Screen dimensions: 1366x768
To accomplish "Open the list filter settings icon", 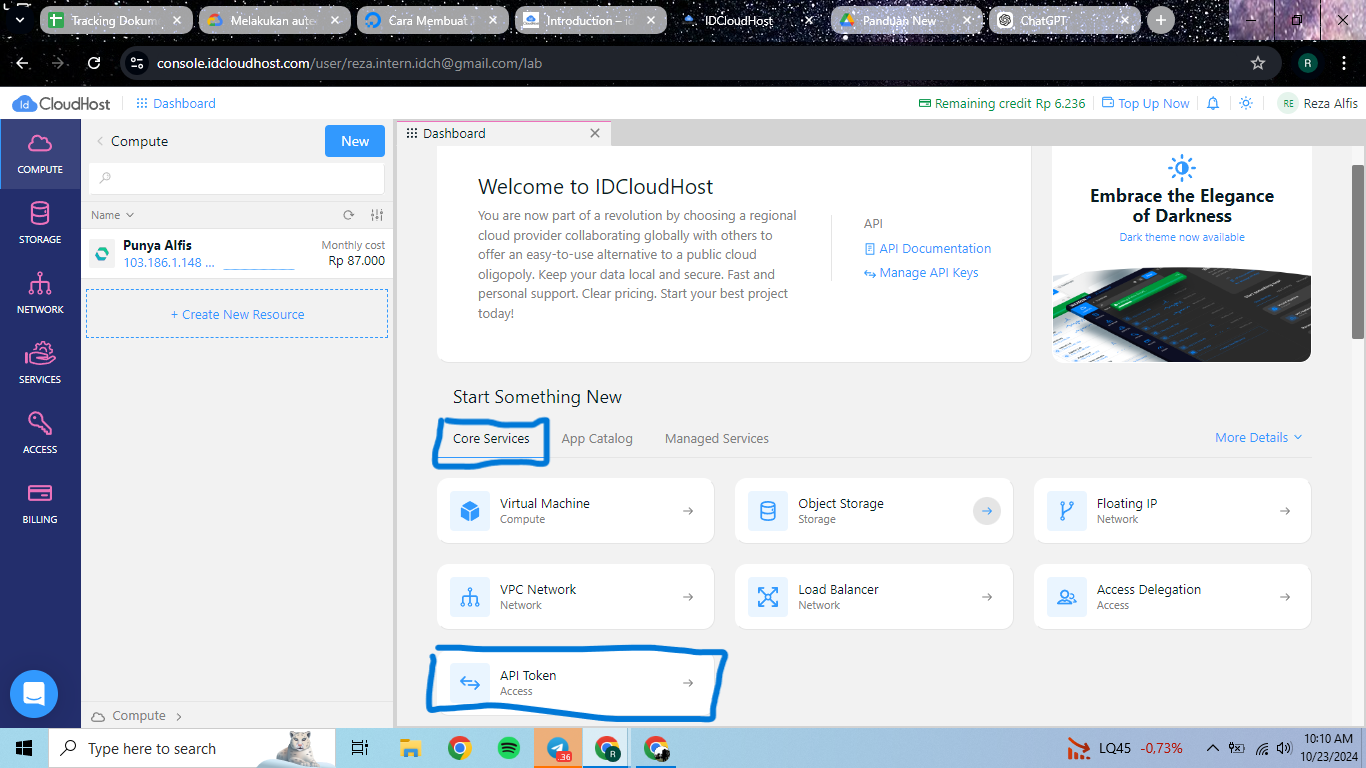I will [x=377, y=215].
